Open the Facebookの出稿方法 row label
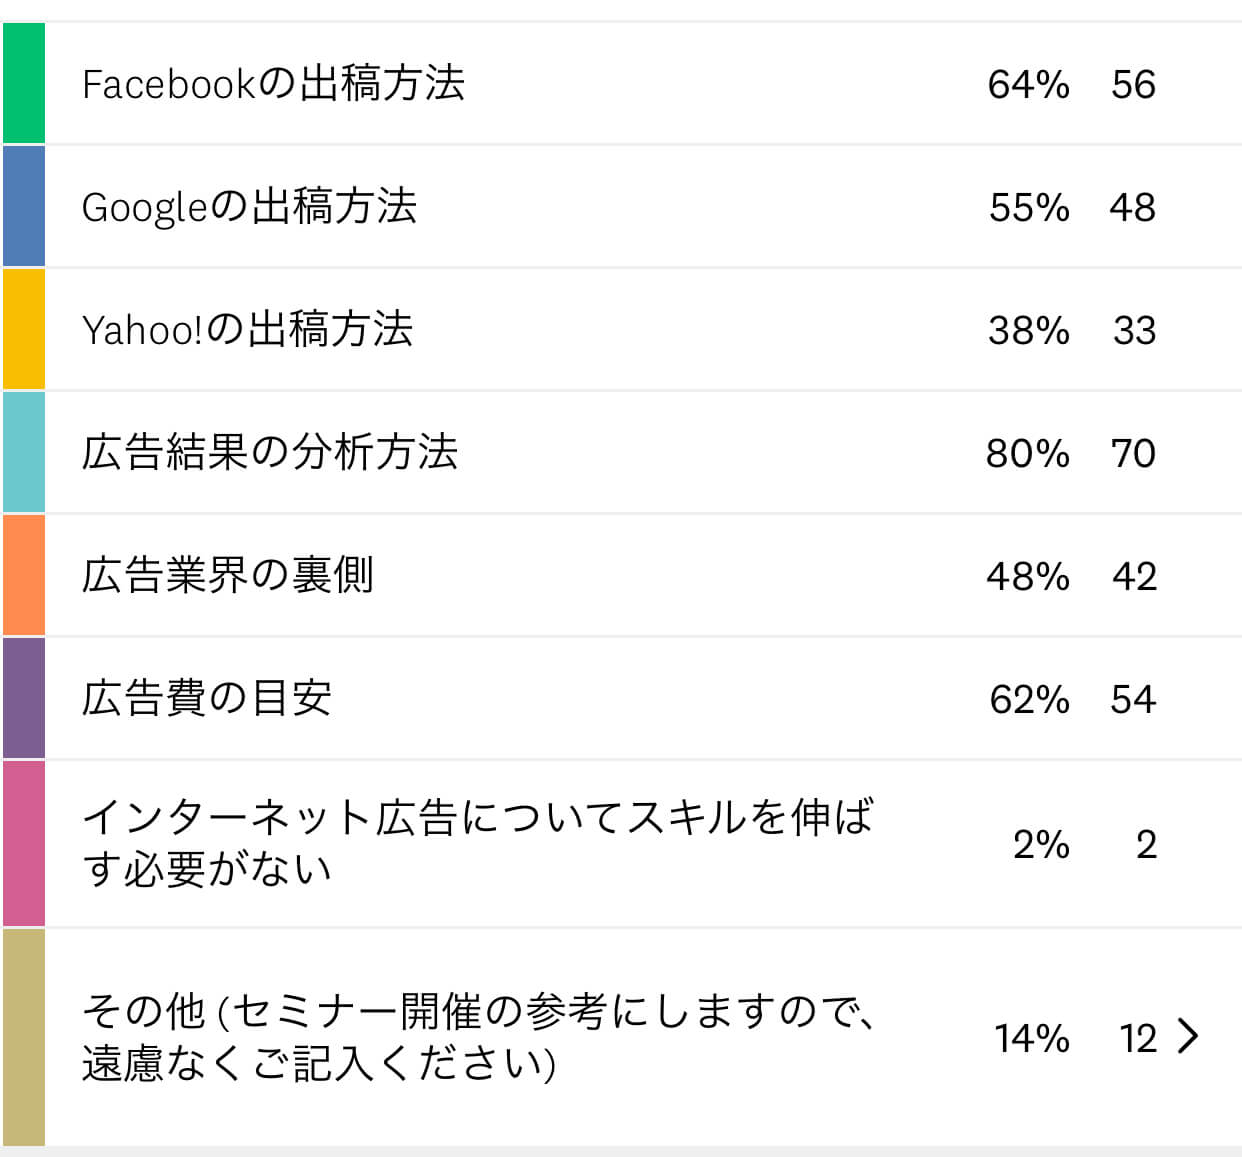The image size is (1242, 1157). click(x=273, y=83)
